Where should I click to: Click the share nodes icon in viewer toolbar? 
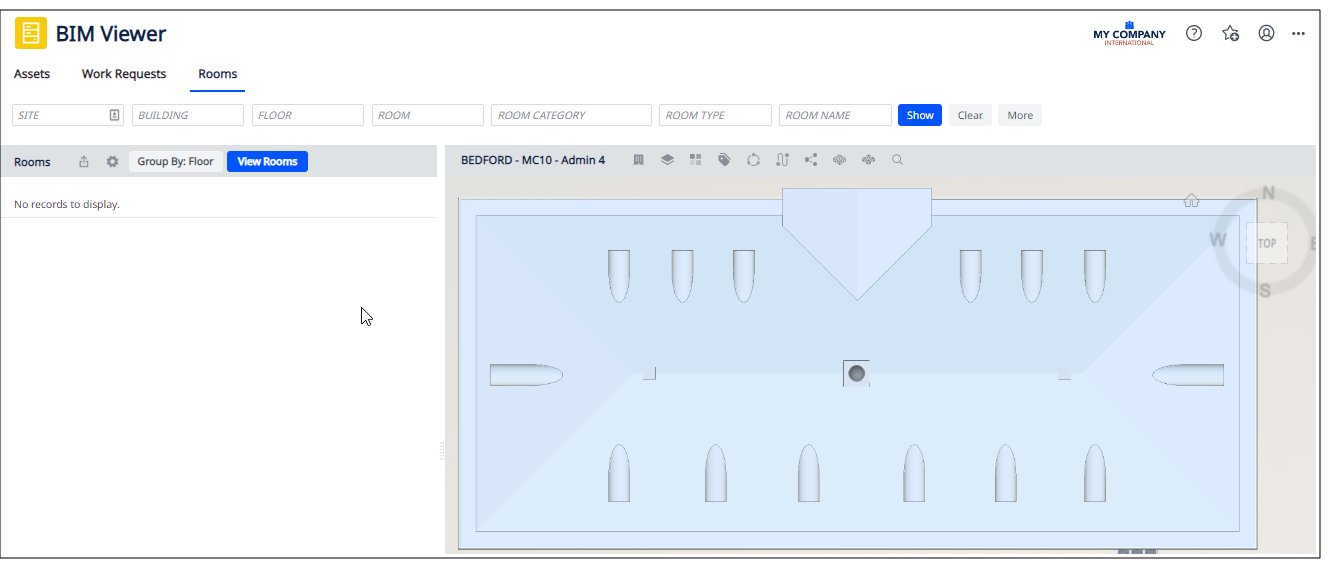point(811,159)
